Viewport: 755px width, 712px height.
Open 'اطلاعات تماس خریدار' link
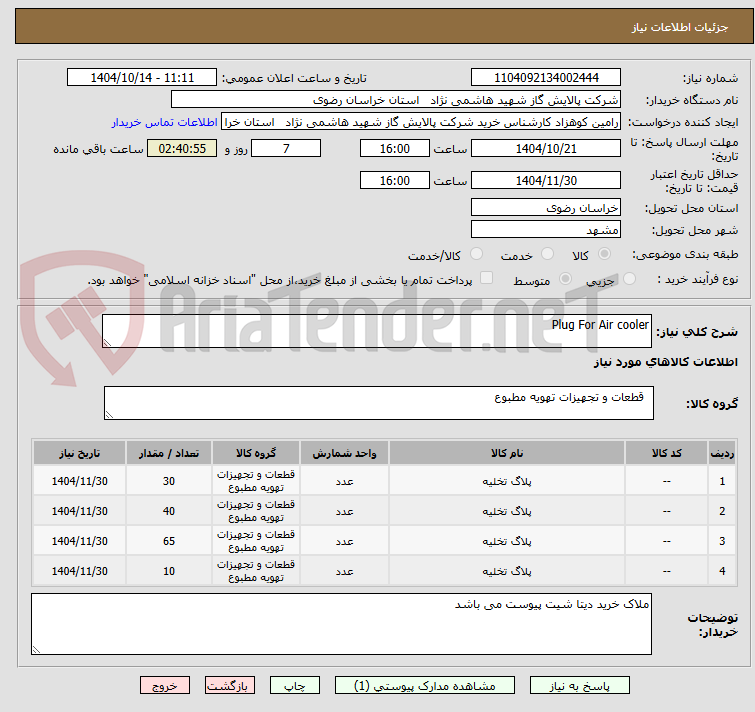[165, 122]
